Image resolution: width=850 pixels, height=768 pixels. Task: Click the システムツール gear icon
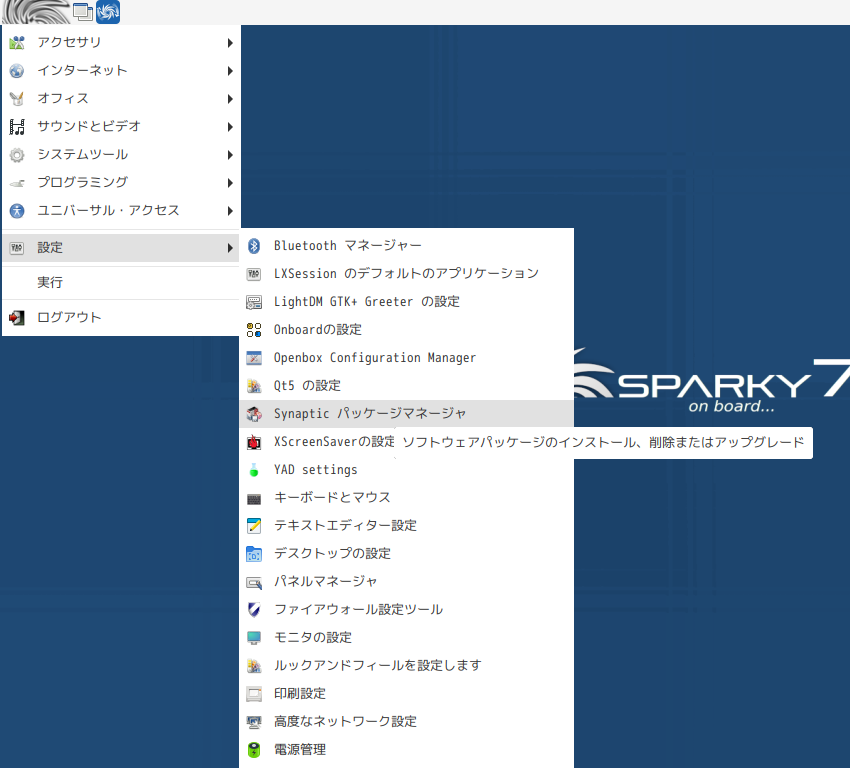(x=17, y=155)
